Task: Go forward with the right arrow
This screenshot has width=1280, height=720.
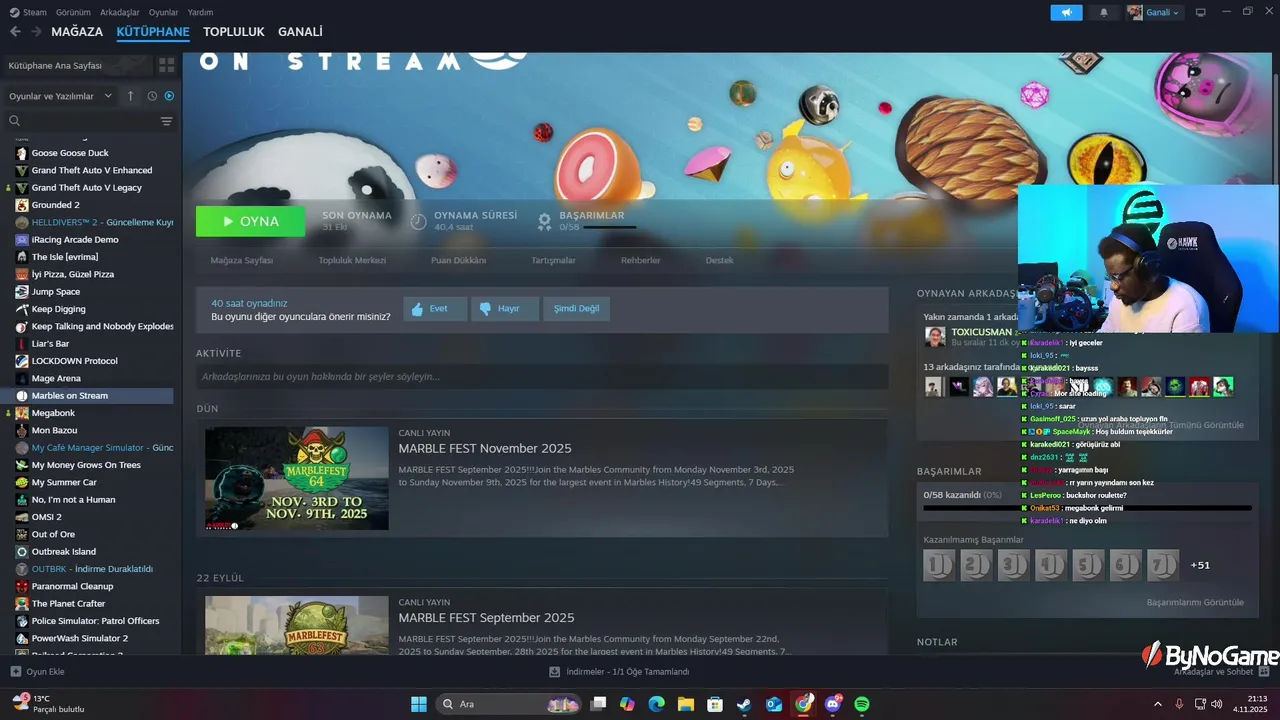Action: [36, 32]
